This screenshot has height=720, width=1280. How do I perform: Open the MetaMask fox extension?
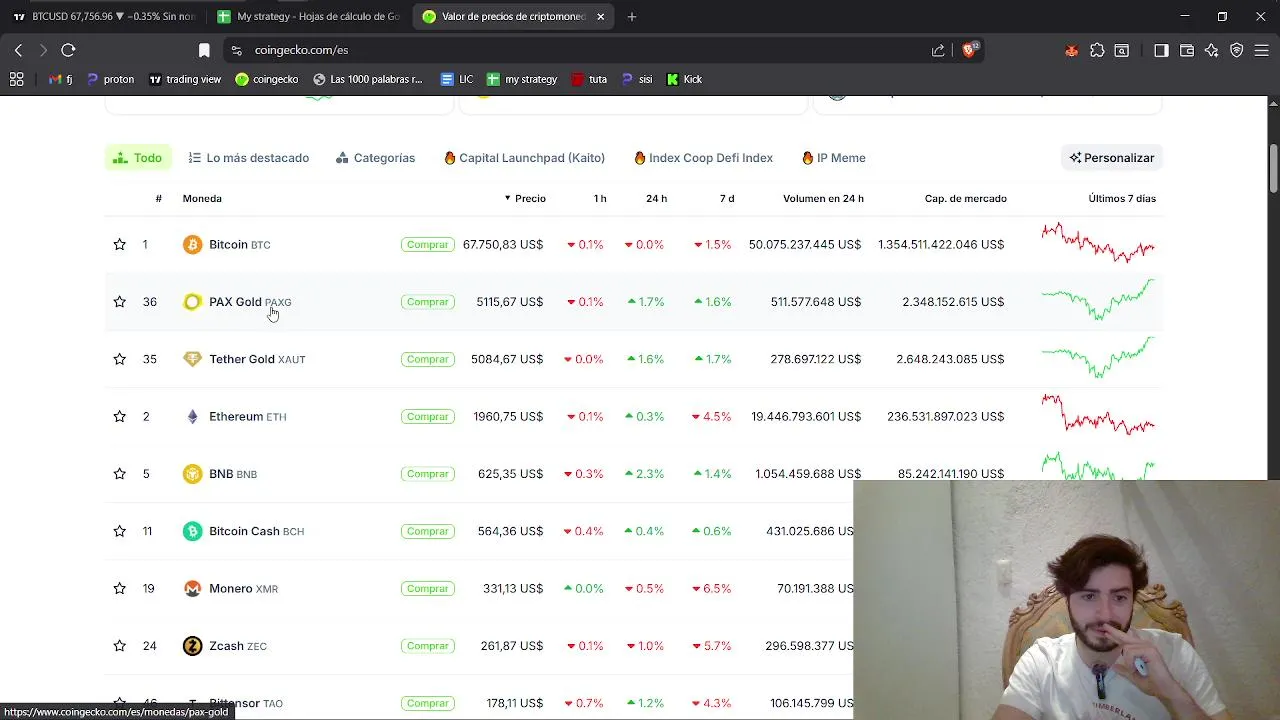[x=1072, y=50]
